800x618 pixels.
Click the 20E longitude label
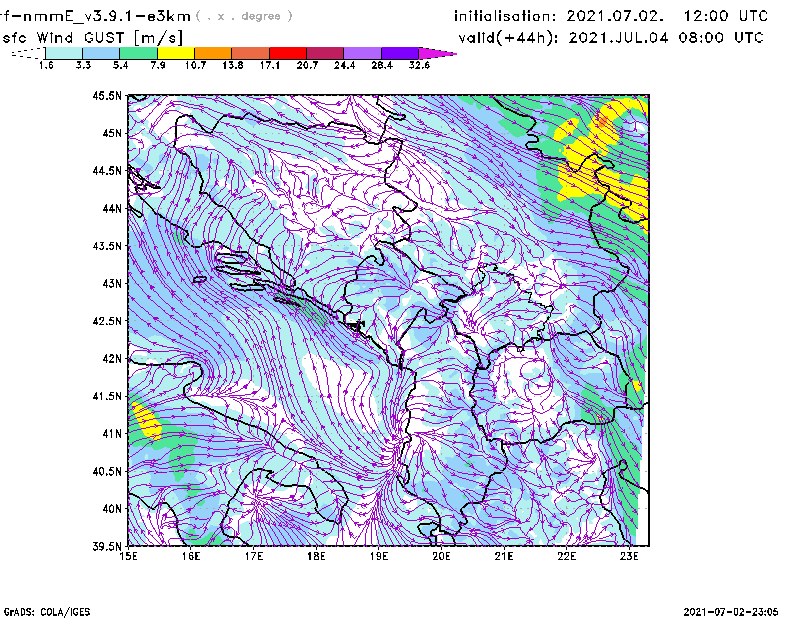[441, 556]
